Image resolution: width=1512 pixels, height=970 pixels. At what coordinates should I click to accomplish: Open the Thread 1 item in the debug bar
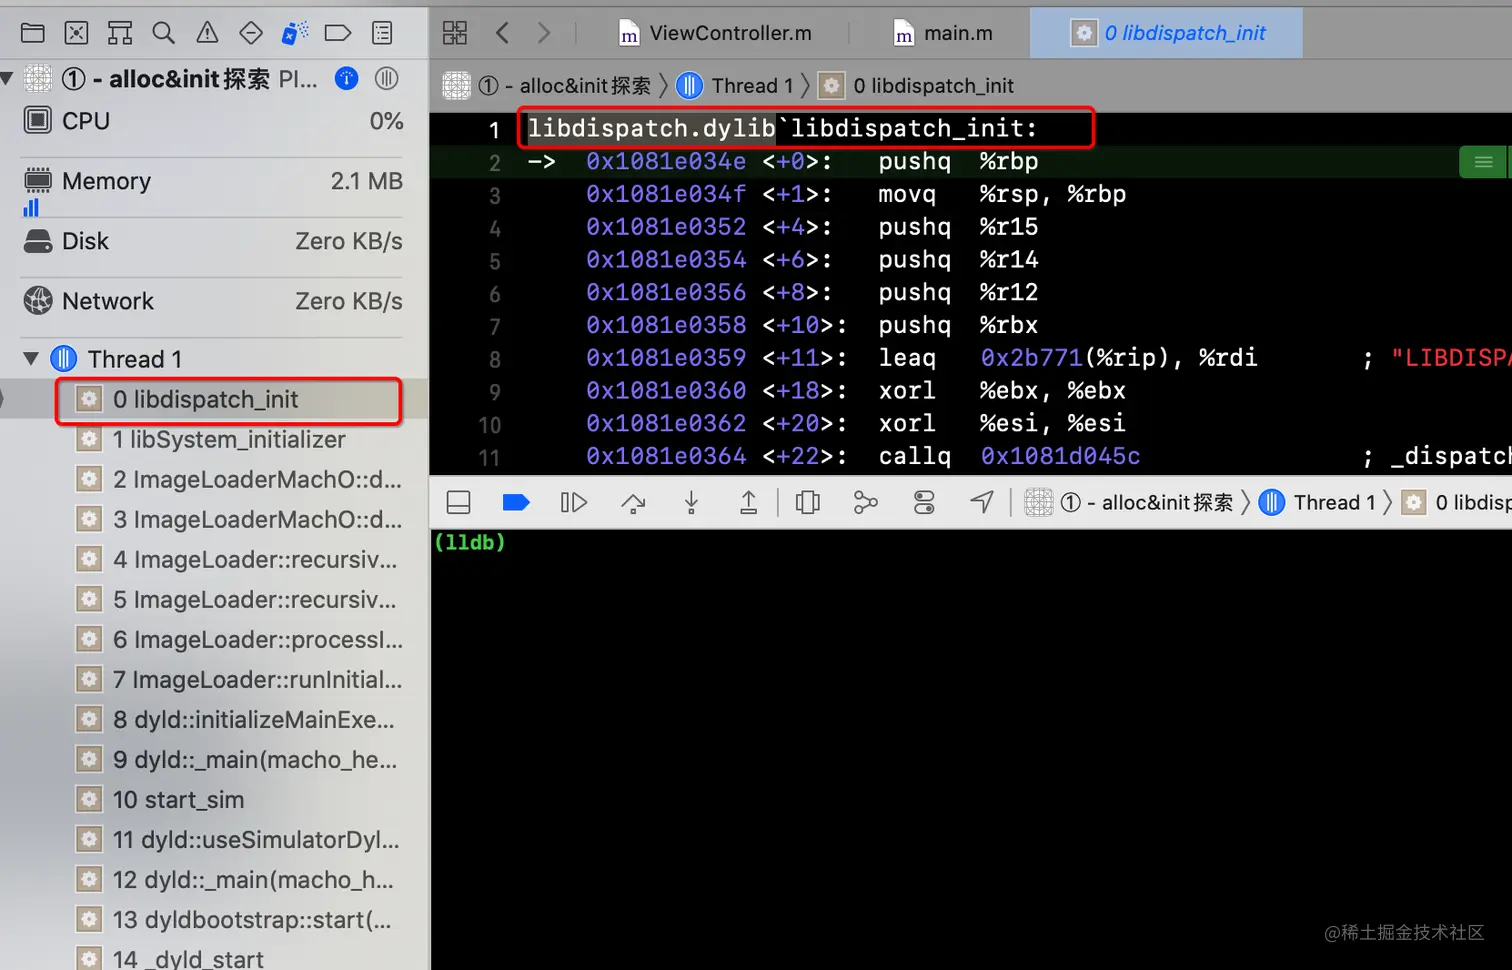[x=1317, y=502]
